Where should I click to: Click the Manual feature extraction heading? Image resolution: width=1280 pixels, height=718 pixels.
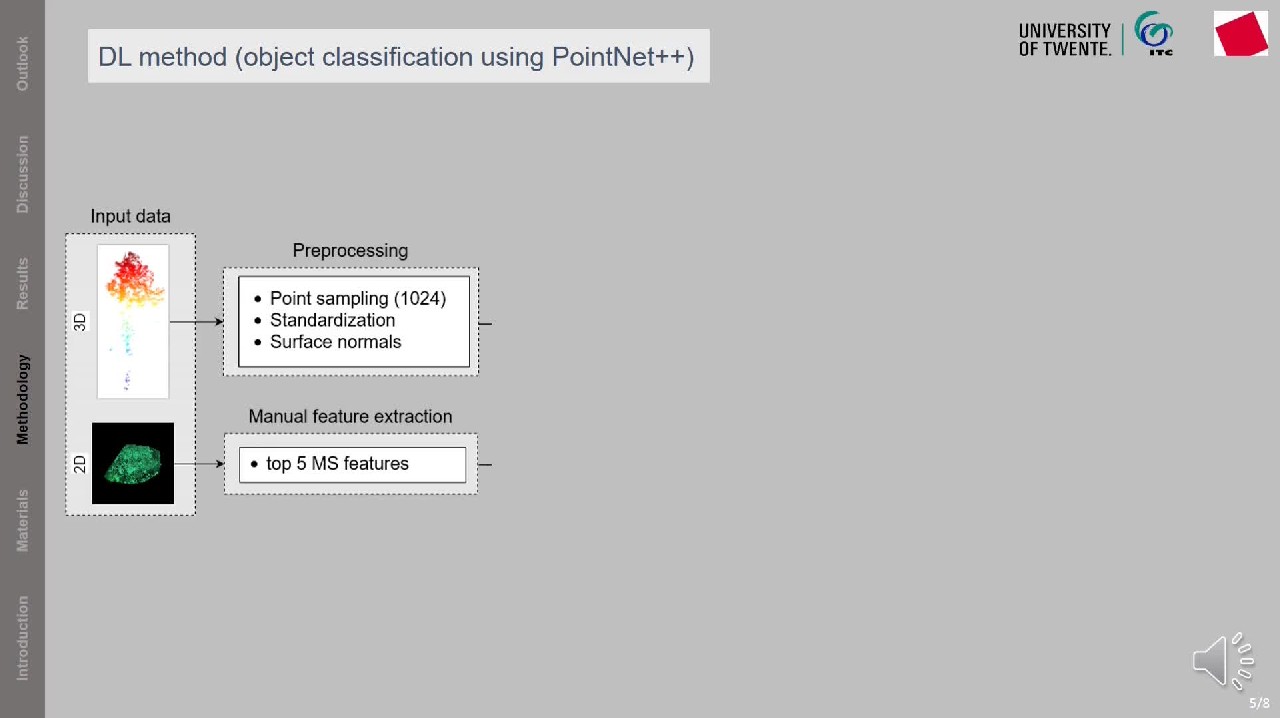click(x=350, y=416)
